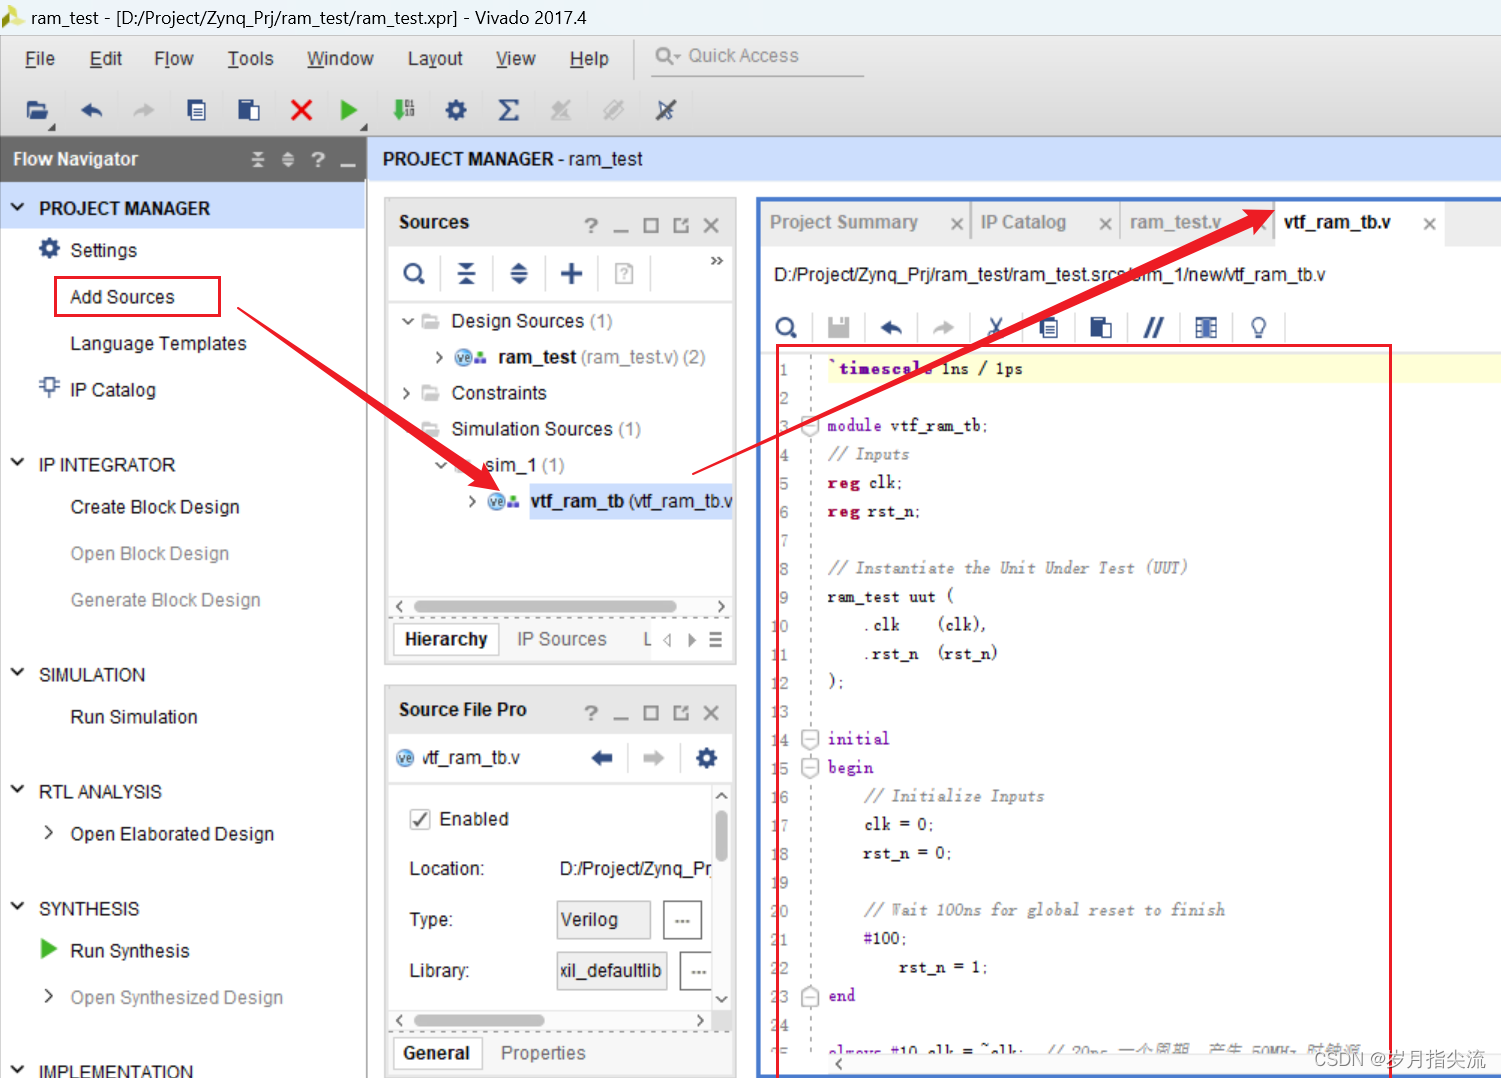
Task: Select vtf_ram_tb in Simulation Sources
Action: pos(631,501)
